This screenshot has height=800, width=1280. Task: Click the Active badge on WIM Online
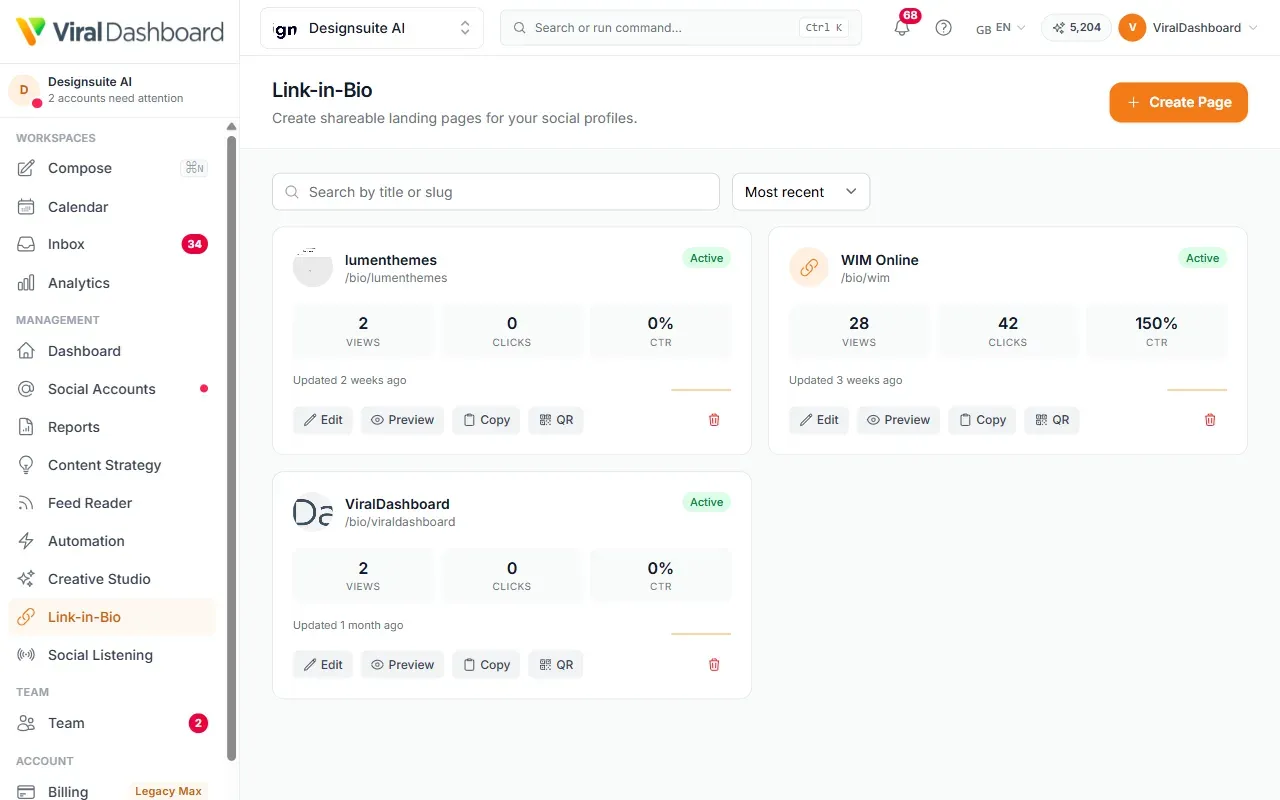tap(1202, 258)
